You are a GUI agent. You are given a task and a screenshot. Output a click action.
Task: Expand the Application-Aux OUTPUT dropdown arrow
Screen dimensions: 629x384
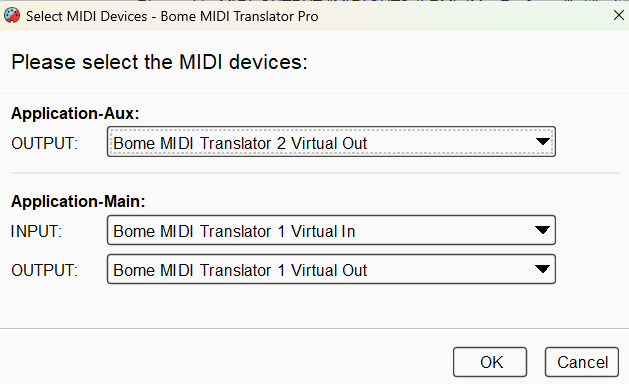[x=542, y=142]
